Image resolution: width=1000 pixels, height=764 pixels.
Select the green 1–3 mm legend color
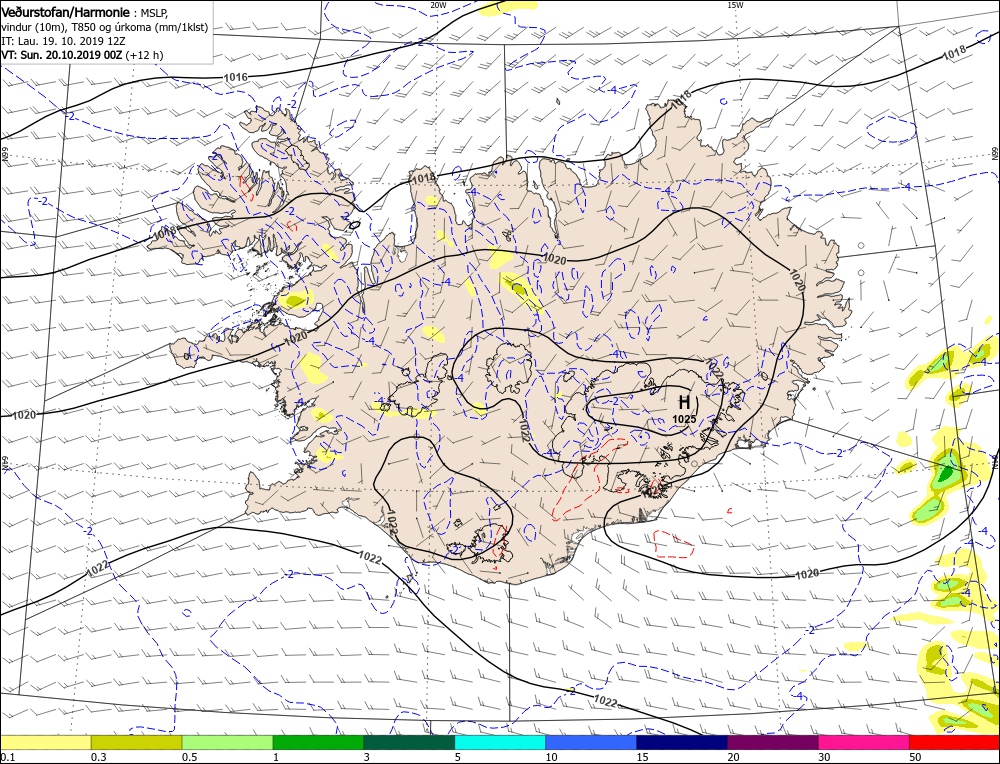318,742
